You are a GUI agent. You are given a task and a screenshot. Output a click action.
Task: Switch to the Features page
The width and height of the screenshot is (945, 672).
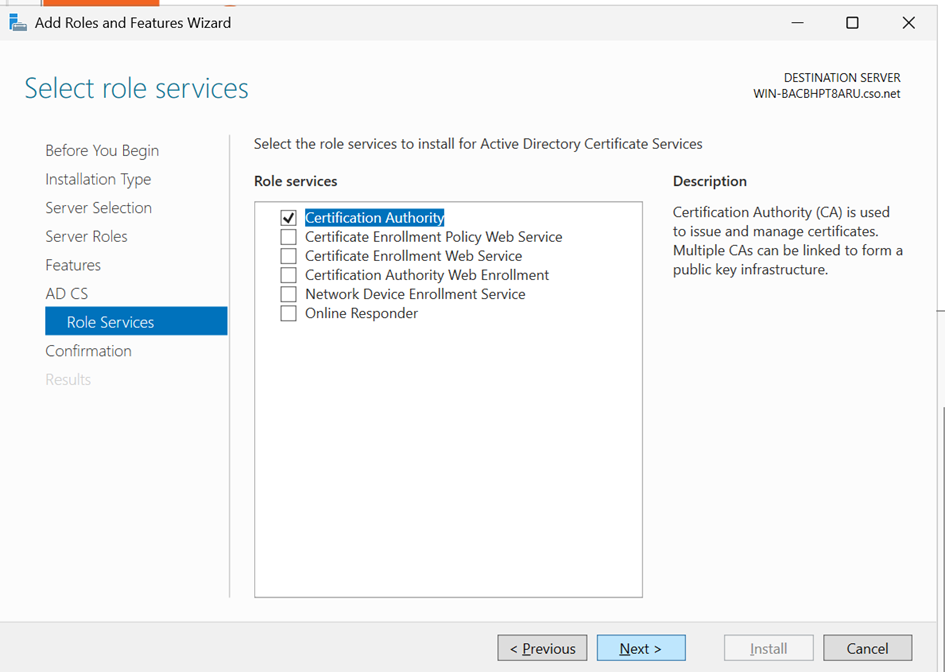pos(72,264)
